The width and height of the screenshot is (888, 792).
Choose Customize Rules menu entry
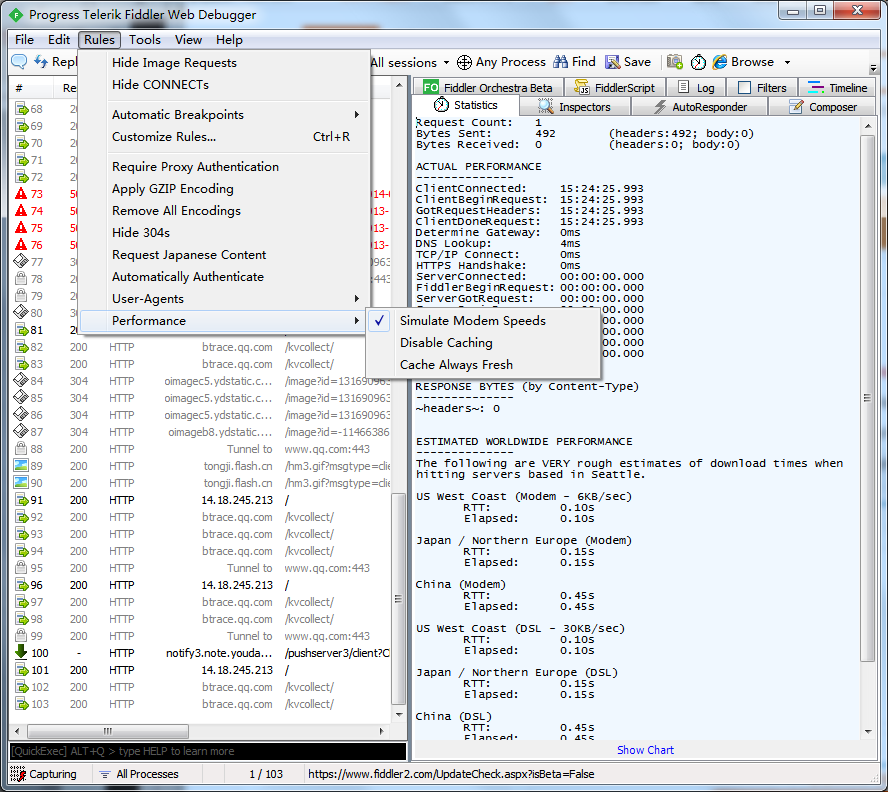tap(223, 137)
